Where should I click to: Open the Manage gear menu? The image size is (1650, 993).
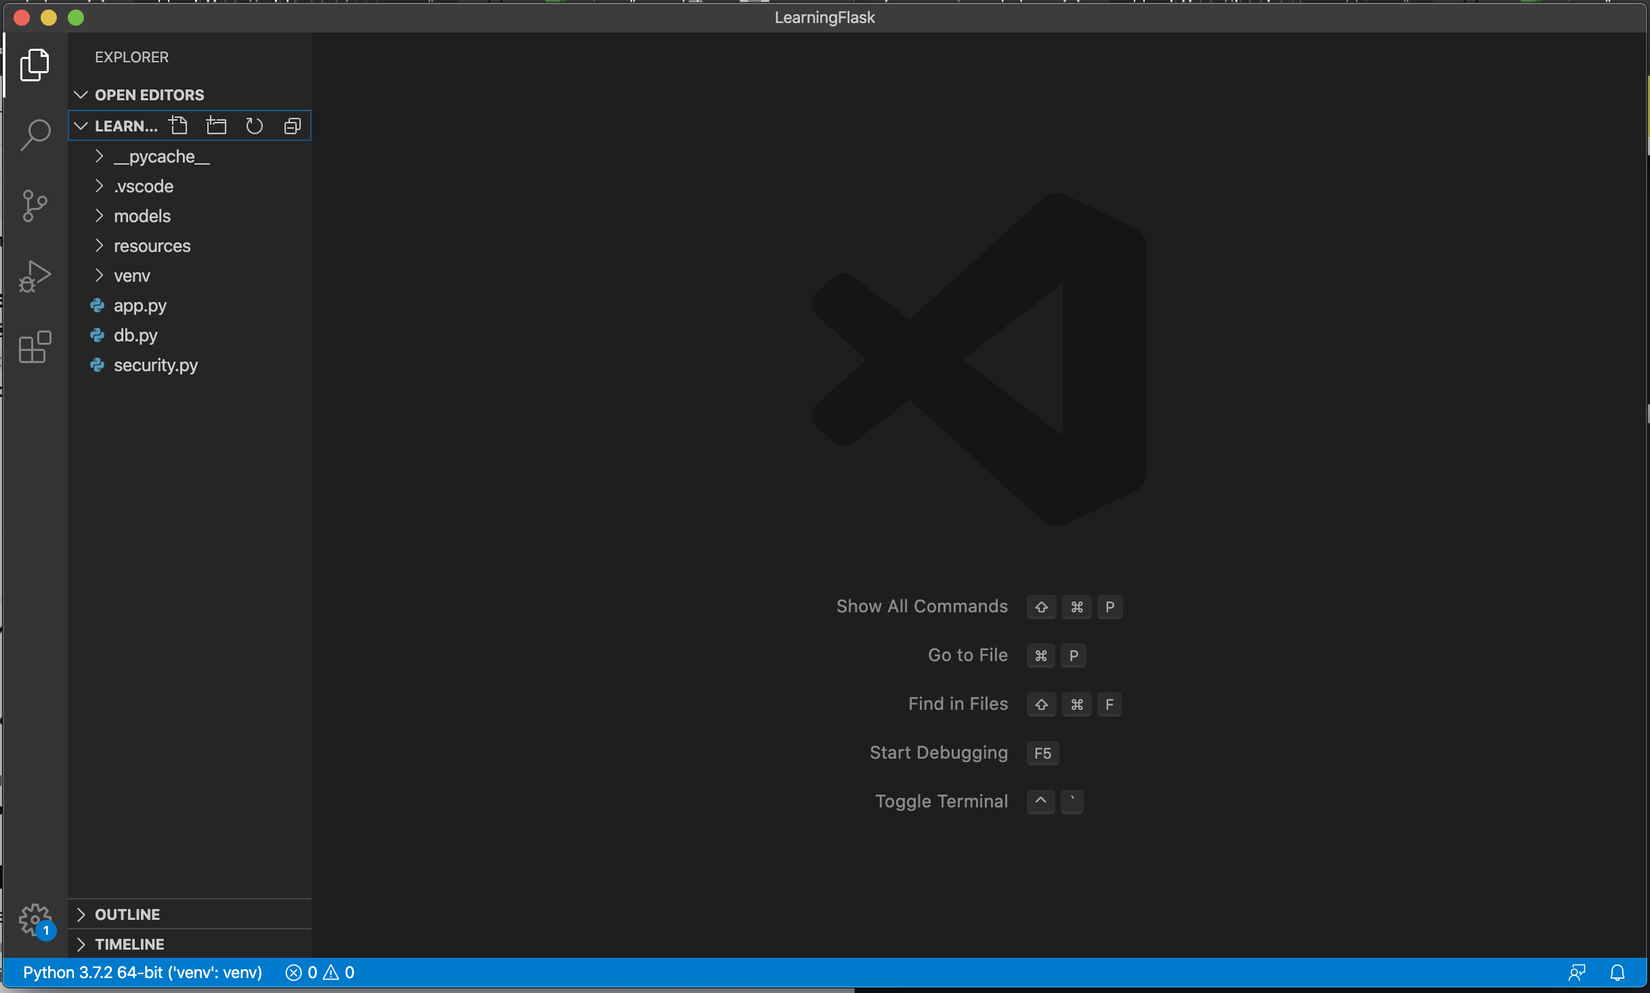(x=35, y=919)
